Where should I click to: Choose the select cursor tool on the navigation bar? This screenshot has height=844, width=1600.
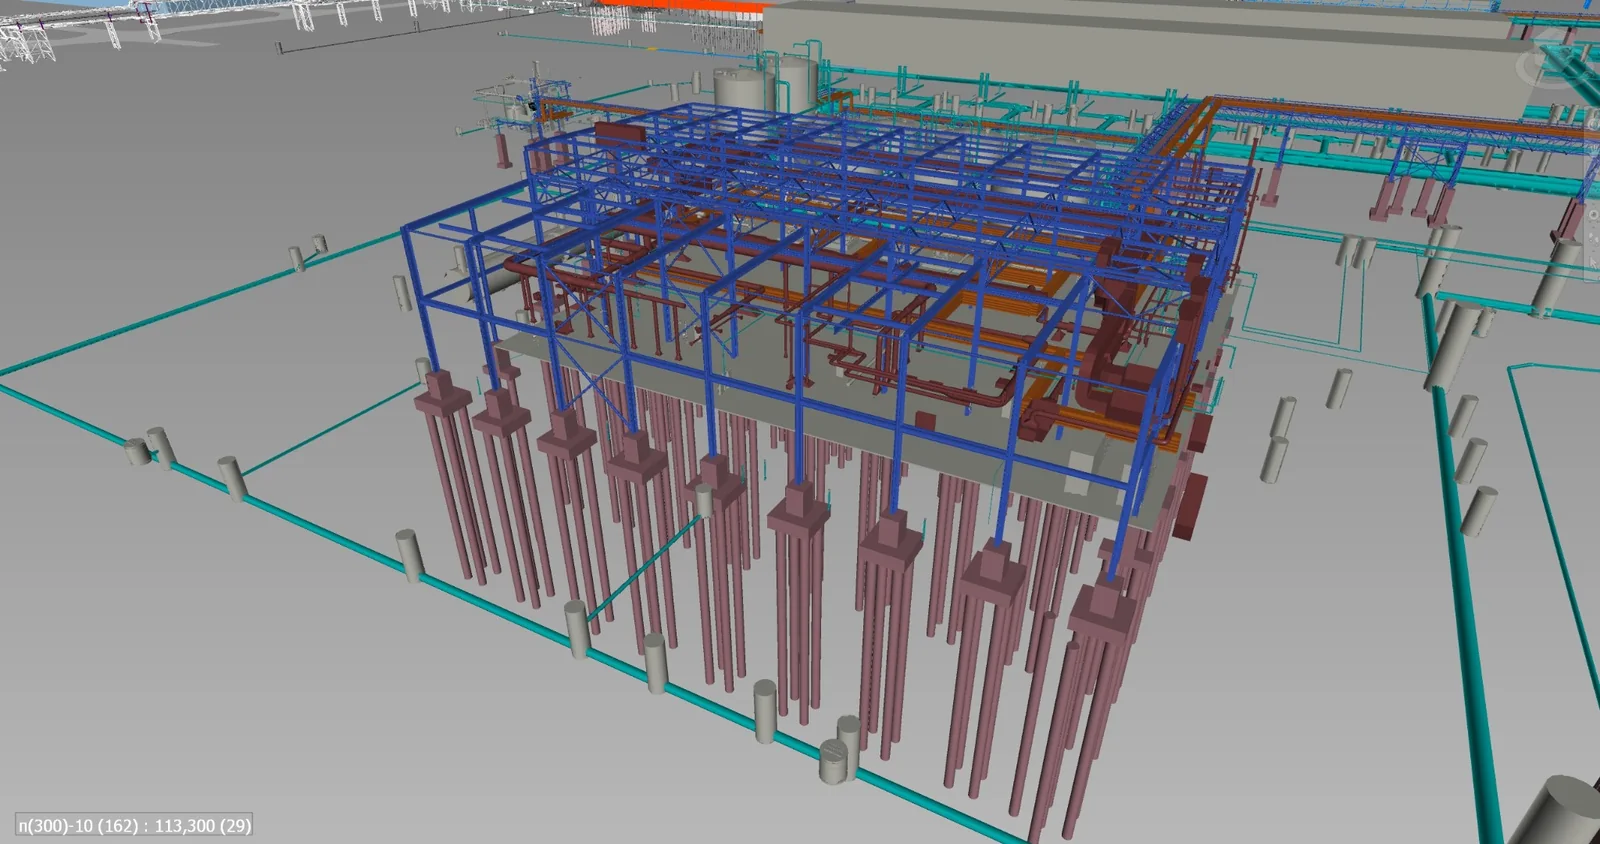(x=1593, y=264)
